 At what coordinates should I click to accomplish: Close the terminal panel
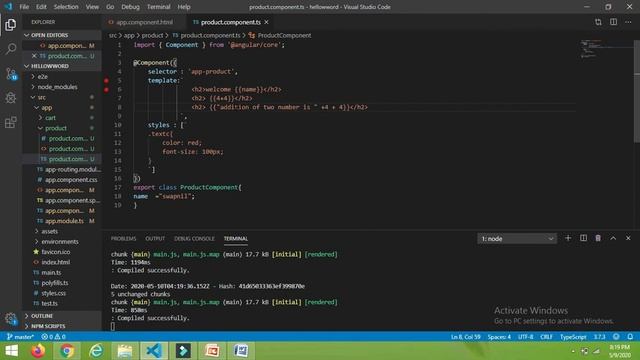pos(628,238)
